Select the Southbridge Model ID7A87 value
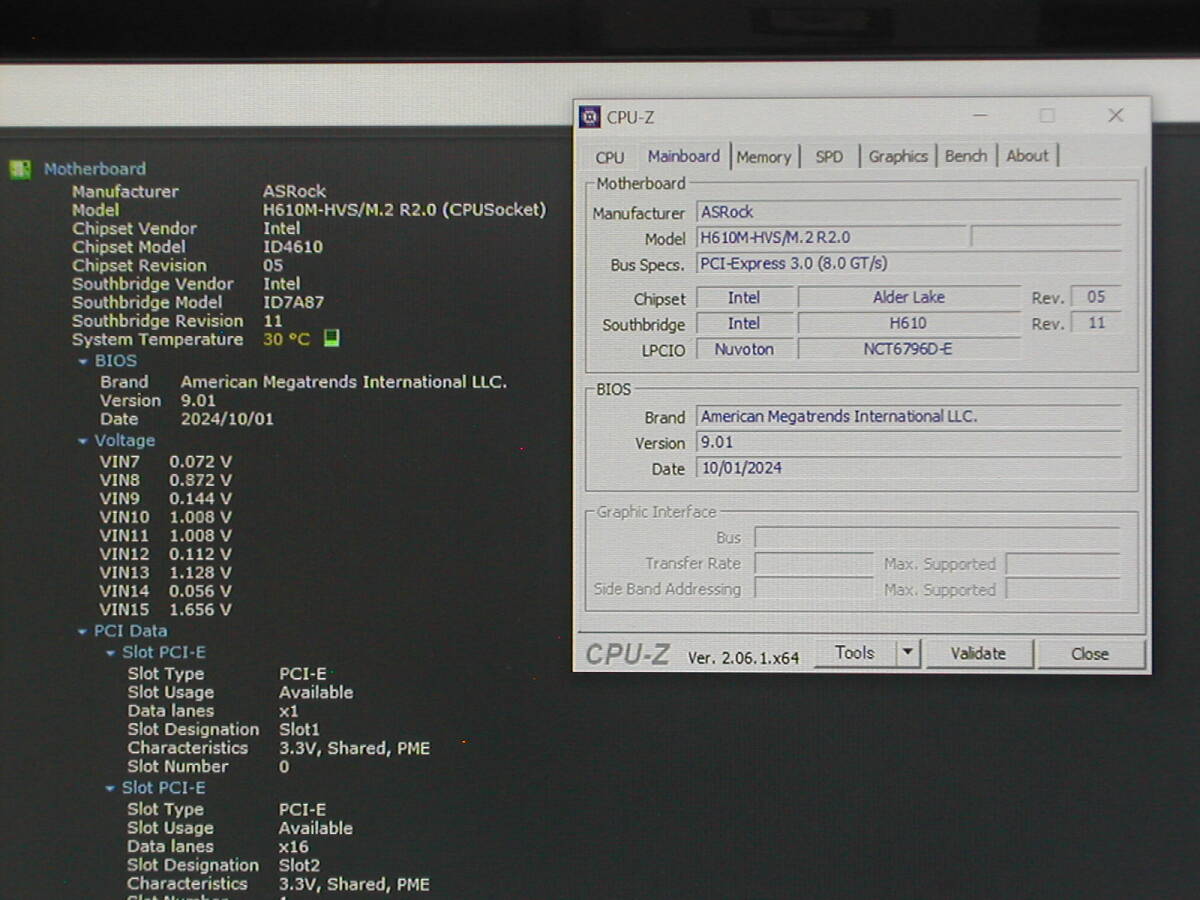Image resolution: width=1200 pixels, height=900 pixels. [x=294, y=302]
